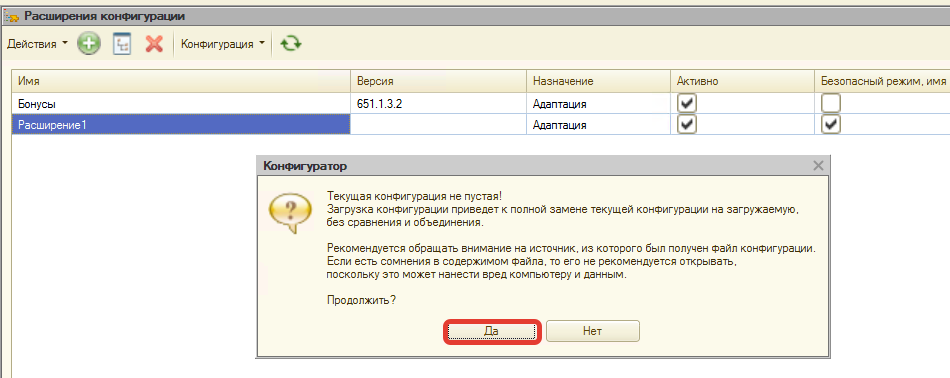The height and width of the screenshot is (378, 950).
Task: Click the red delete extension icon
Action: pyautogui.click(x=154, y=44)
